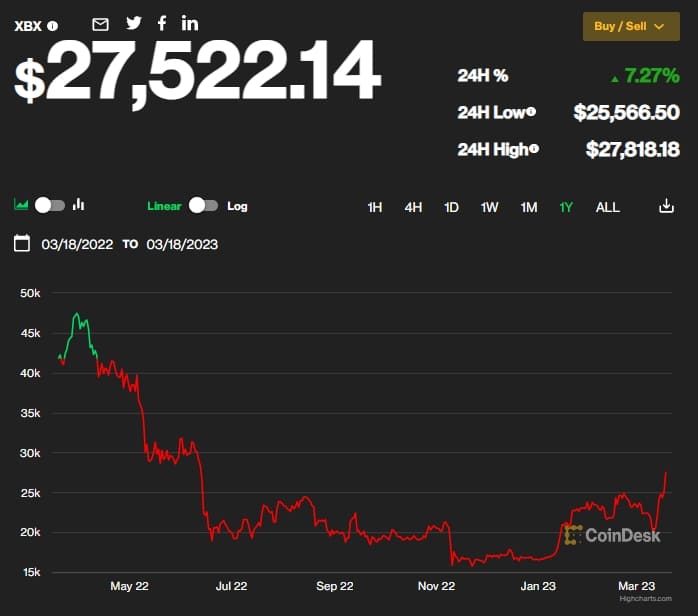Select the 1Y time range
Screen dimensions: 698x616
click(566, 207)
